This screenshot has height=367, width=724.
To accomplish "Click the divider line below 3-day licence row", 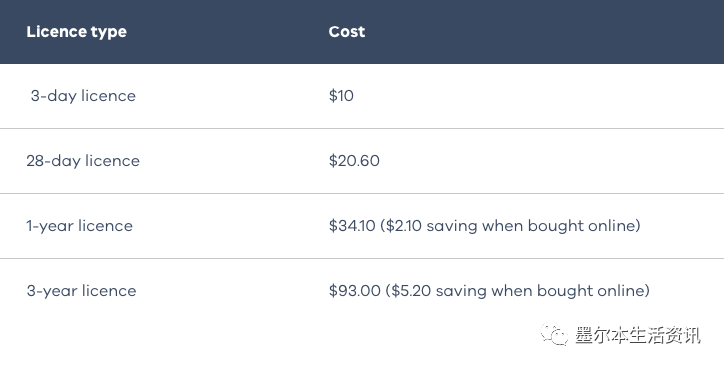I will (x=362, y=128).
